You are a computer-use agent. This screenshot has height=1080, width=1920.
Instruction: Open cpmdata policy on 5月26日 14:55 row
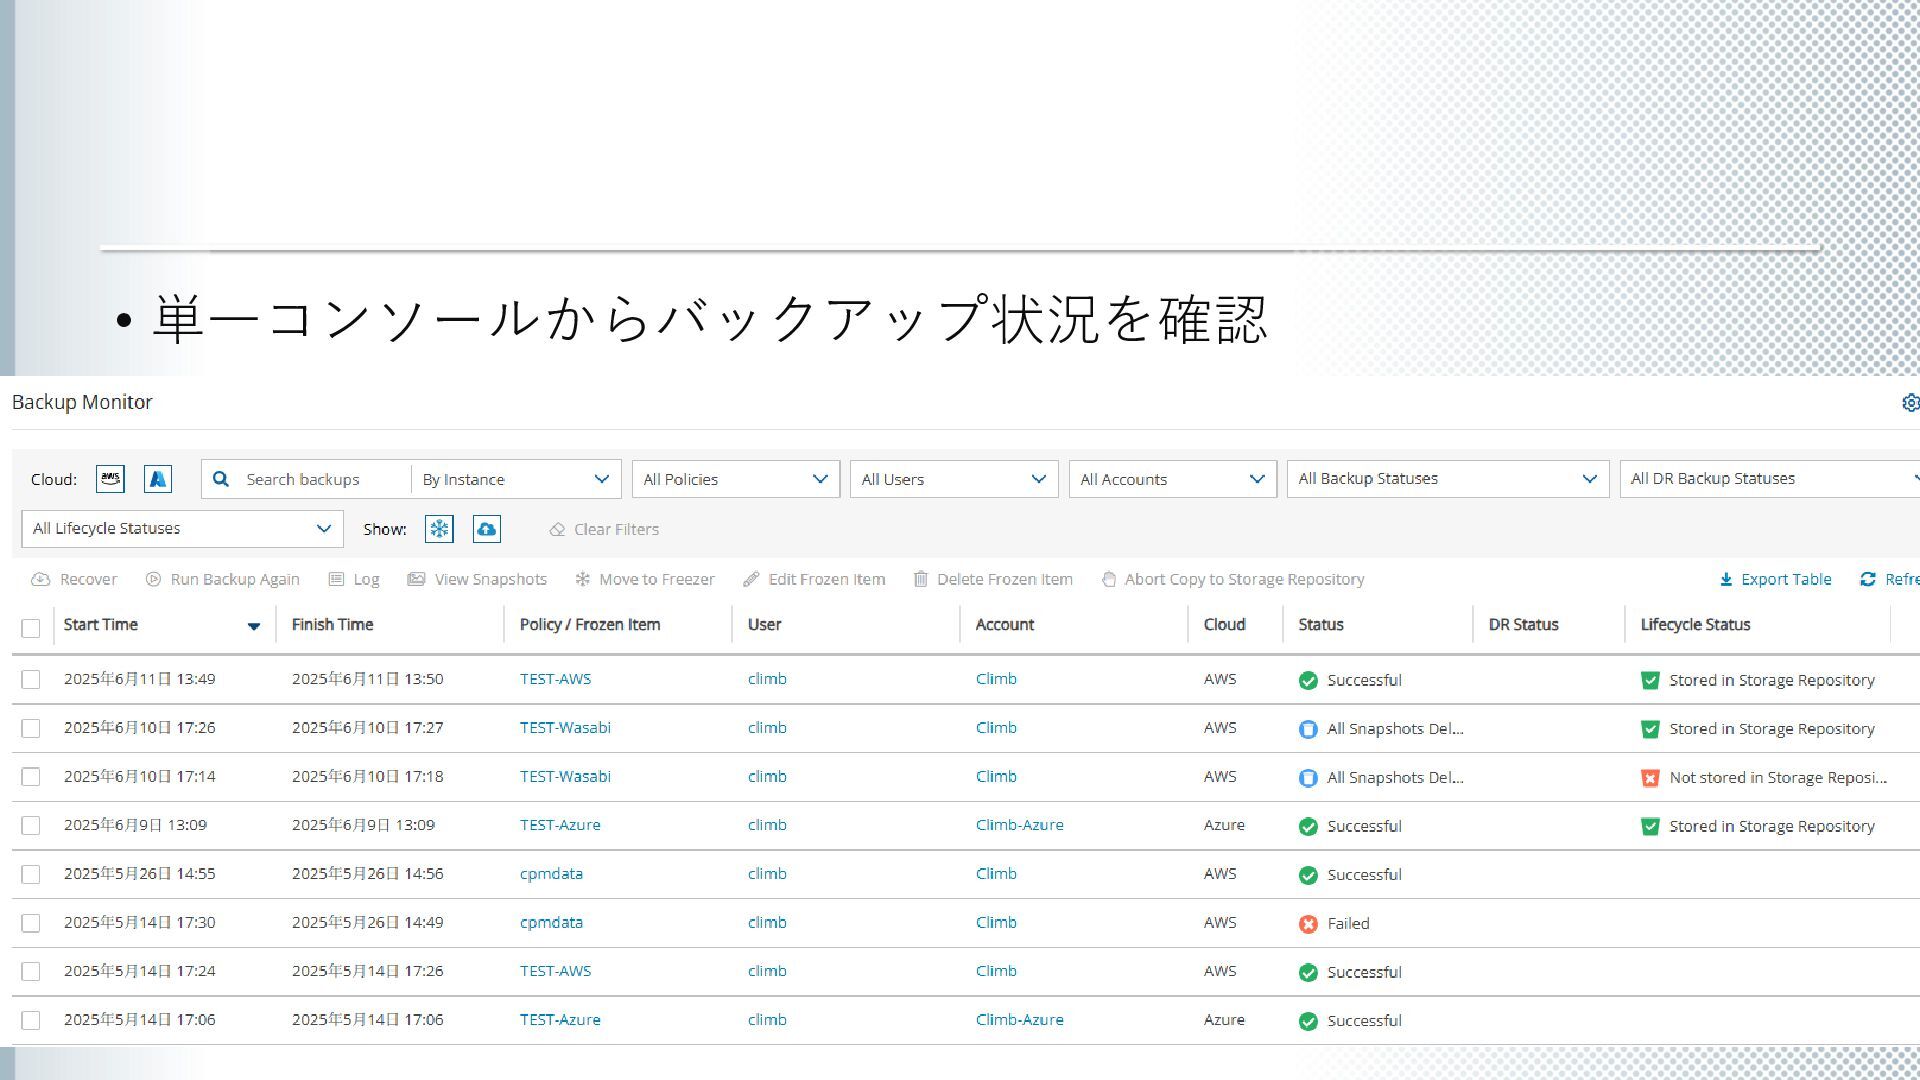pos(551,874)
